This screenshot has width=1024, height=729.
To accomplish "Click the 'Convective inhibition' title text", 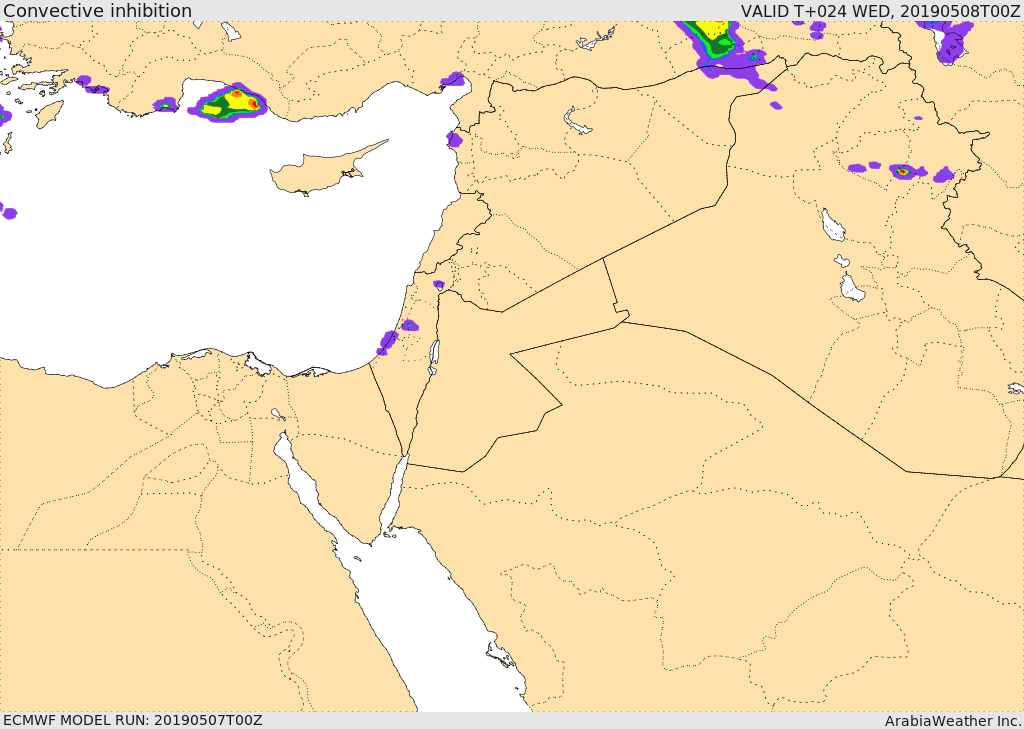I will click(97, 10).
